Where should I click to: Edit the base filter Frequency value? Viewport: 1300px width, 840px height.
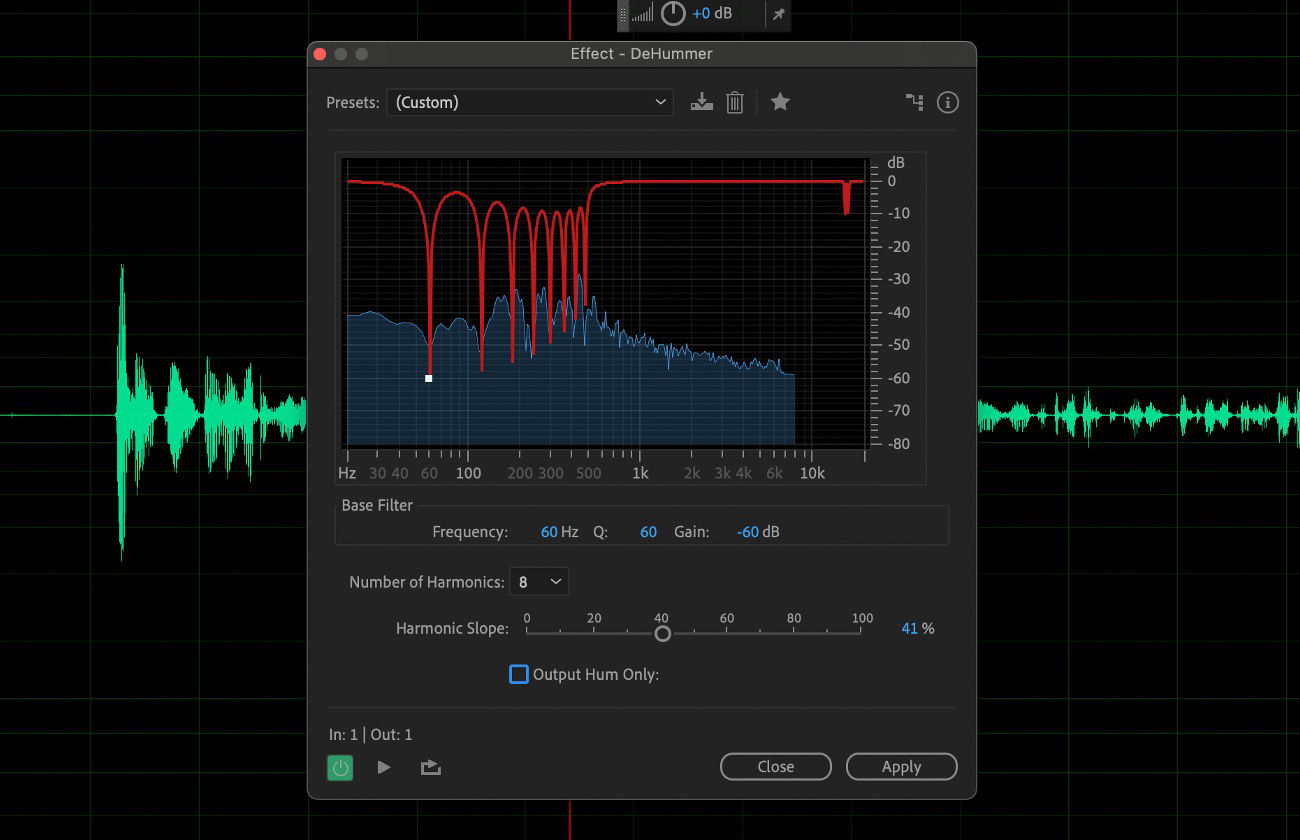tap(551, 531)
